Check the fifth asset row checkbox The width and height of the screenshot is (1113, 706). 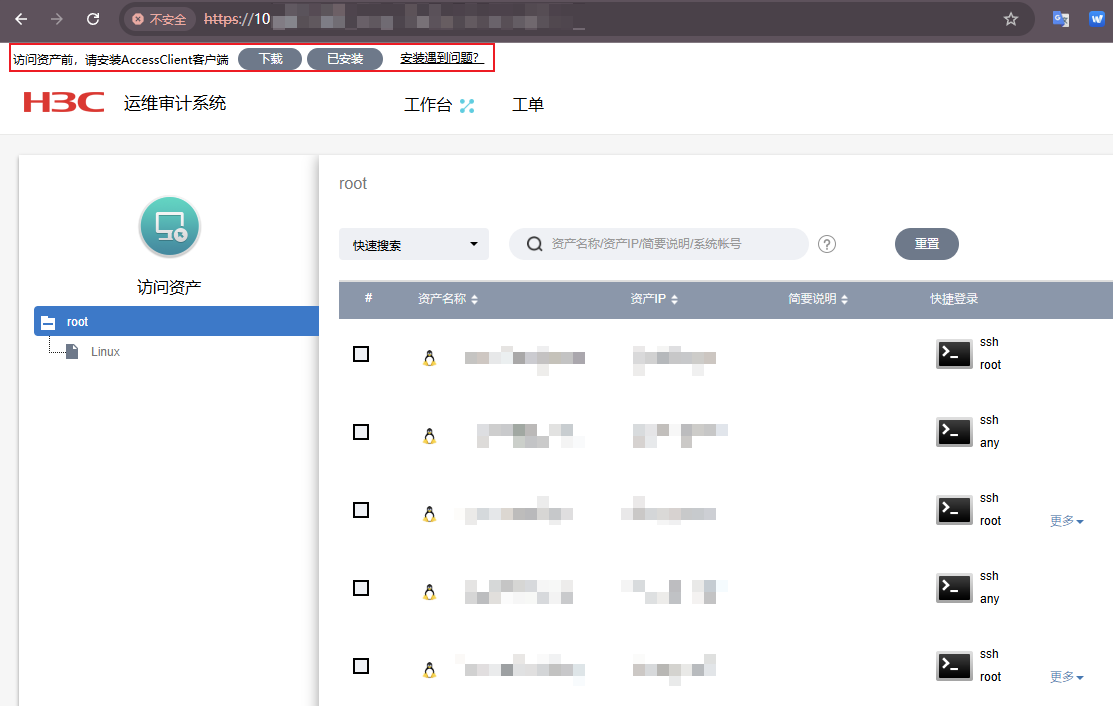[361, 666]
